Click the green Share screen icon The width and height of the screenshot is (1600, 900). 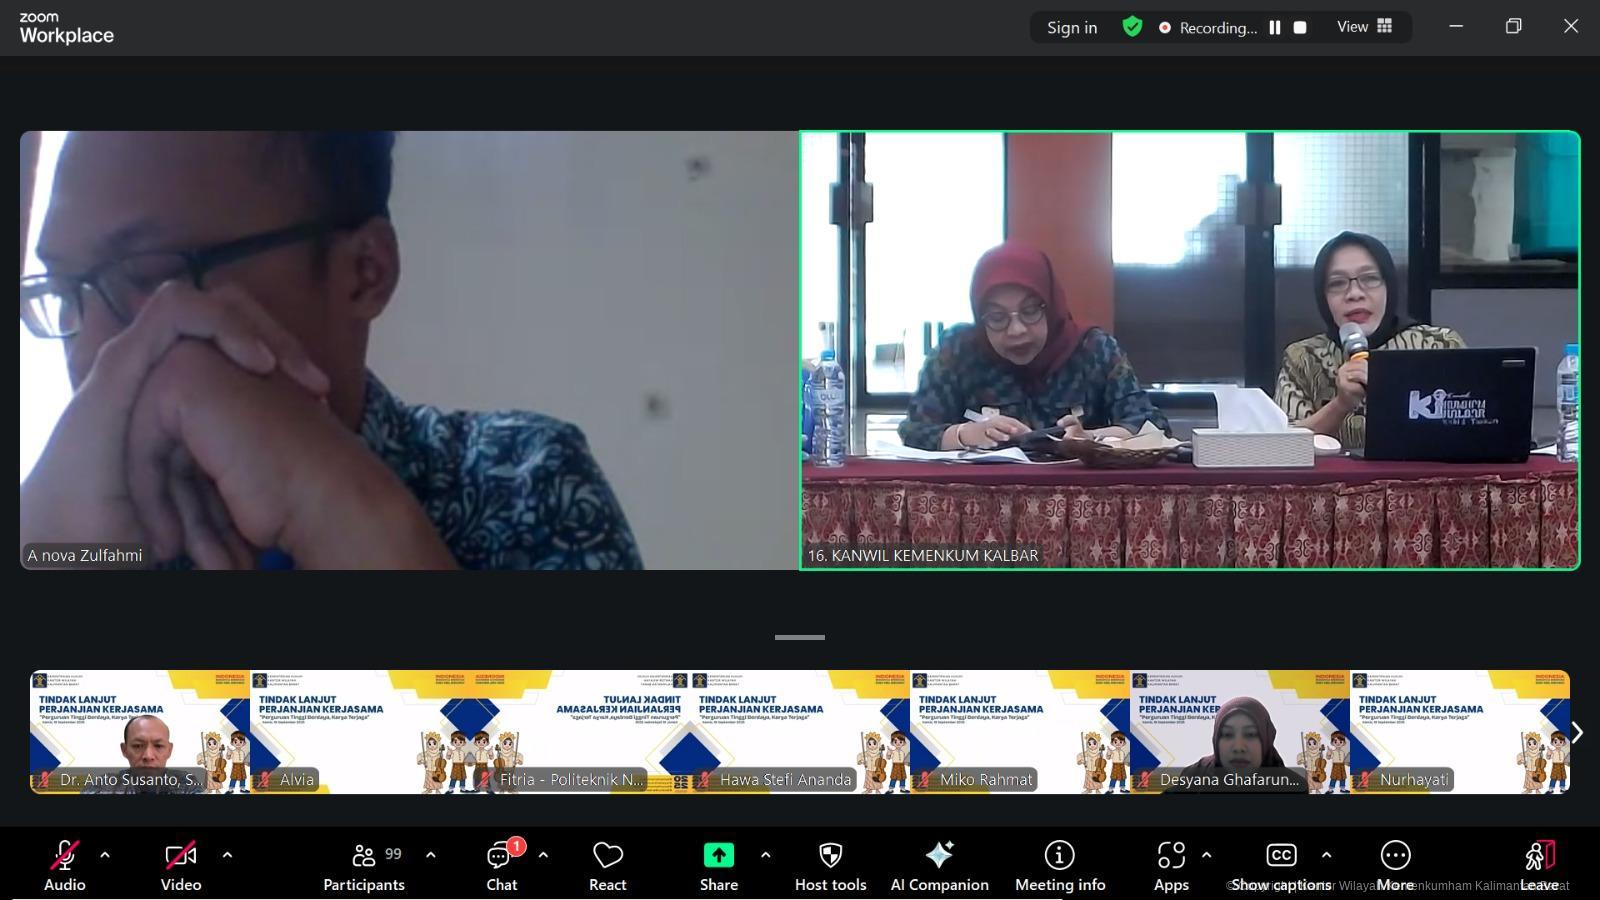coord(718,855)
